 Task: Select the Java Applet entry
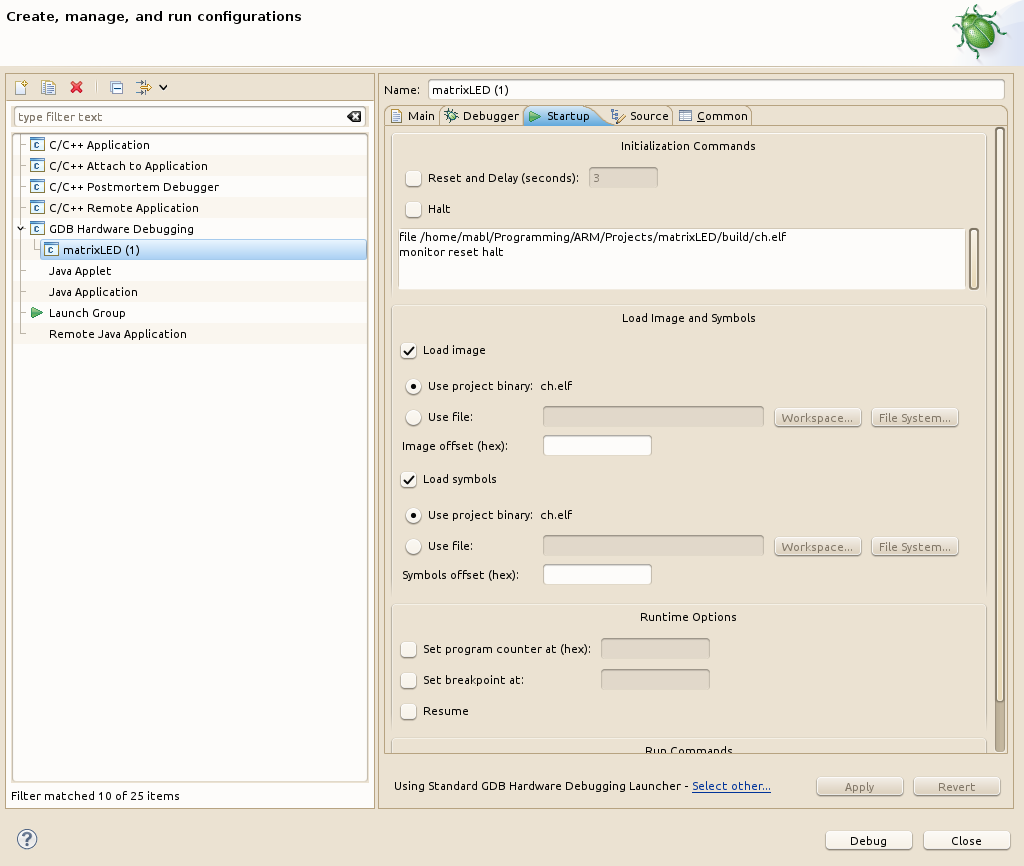tap(80, 271)
